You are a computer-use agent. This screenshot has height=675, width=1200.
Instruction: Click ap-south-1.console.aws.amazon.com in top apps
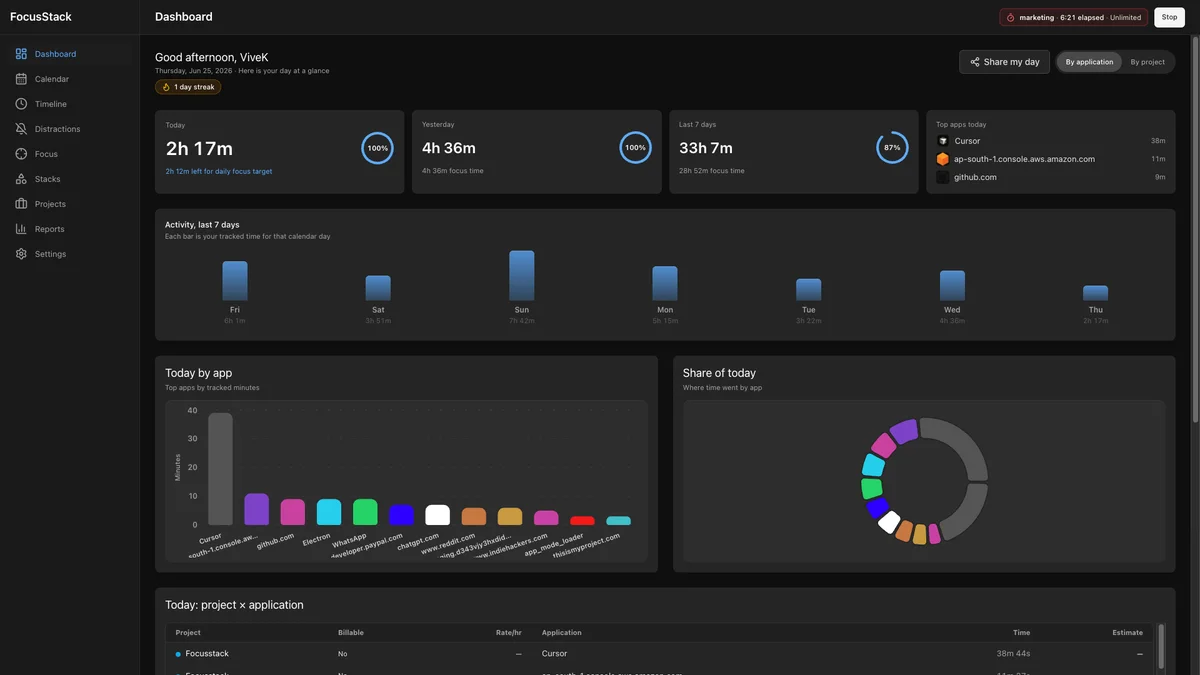coord(1024,159)
